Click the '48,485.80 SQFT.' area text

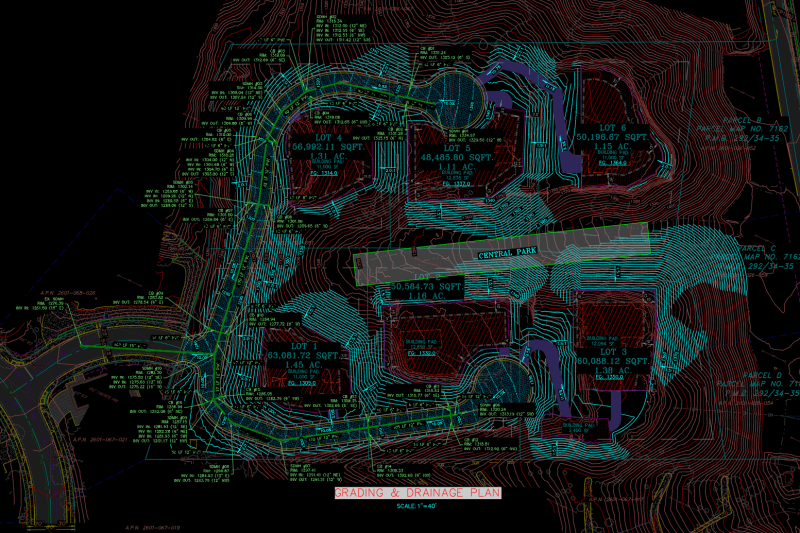(x=457, y=158)
